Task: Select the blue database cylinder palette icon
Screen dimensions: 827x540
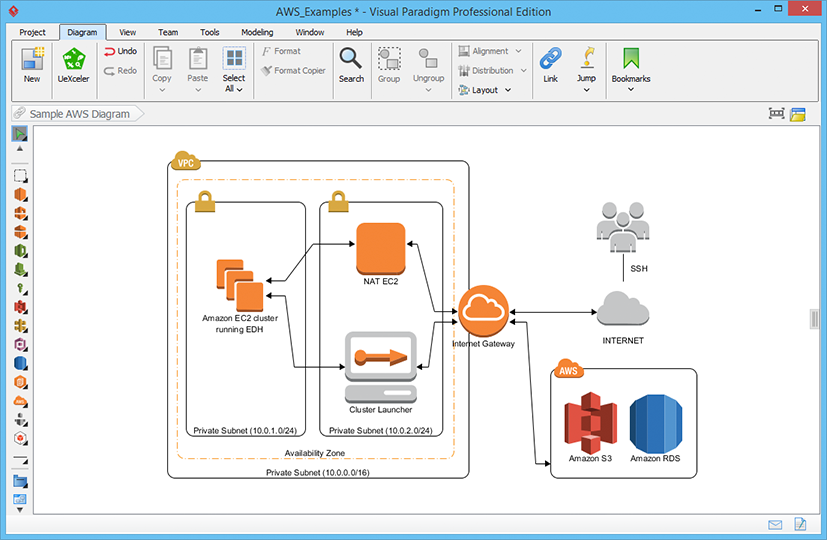Action: [20, 363]
